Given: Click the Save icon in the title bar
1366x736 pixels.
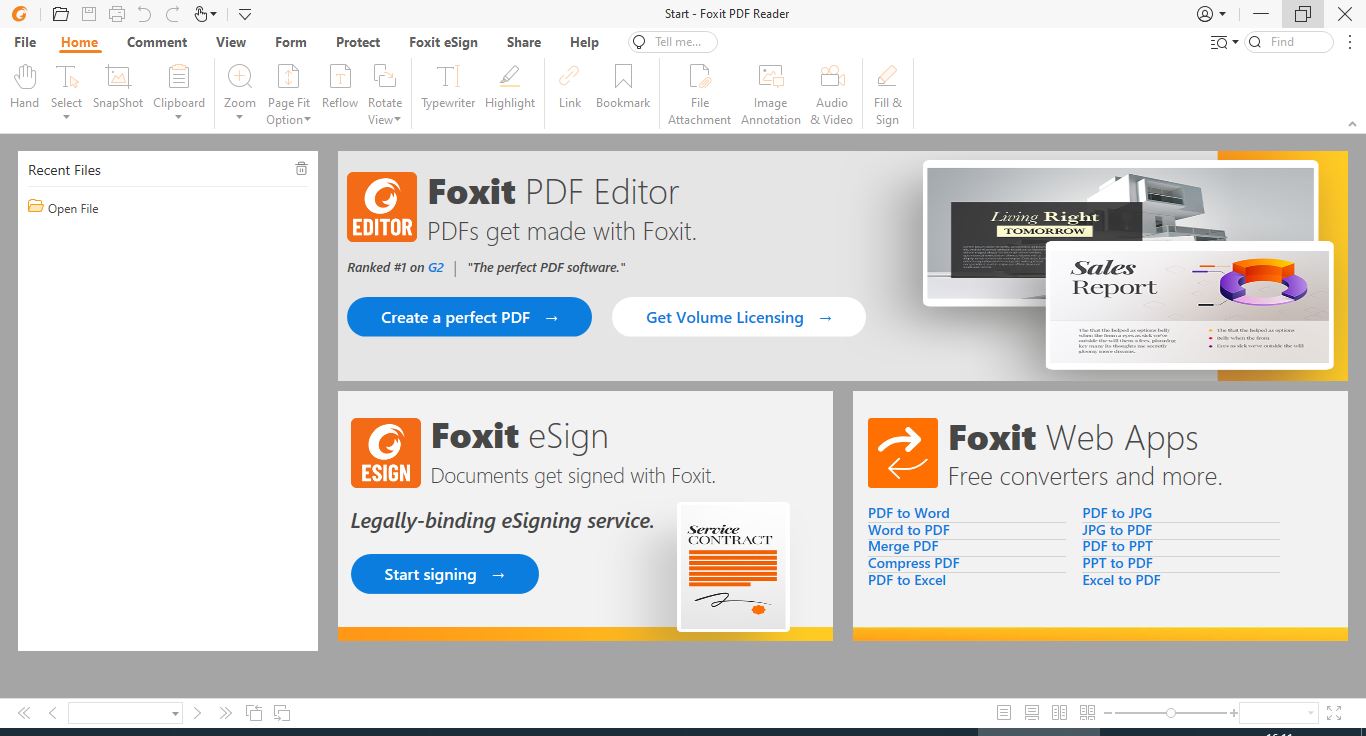Looking at the screenshot, I should [89, 14].
